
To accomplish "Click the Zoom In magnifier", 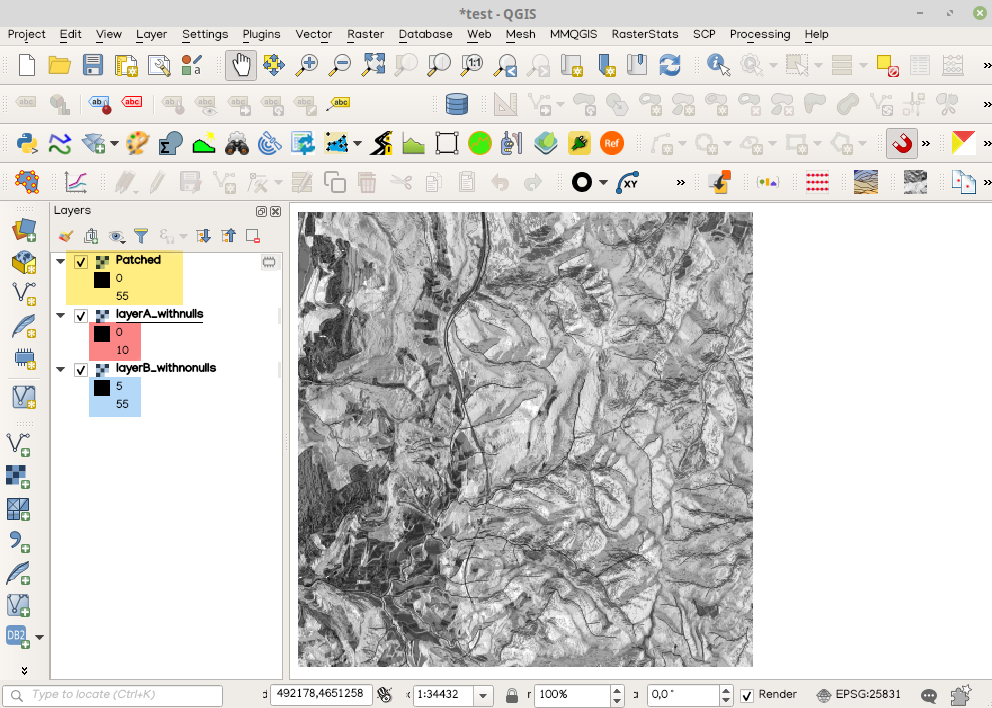I will (x=307, y=65).
